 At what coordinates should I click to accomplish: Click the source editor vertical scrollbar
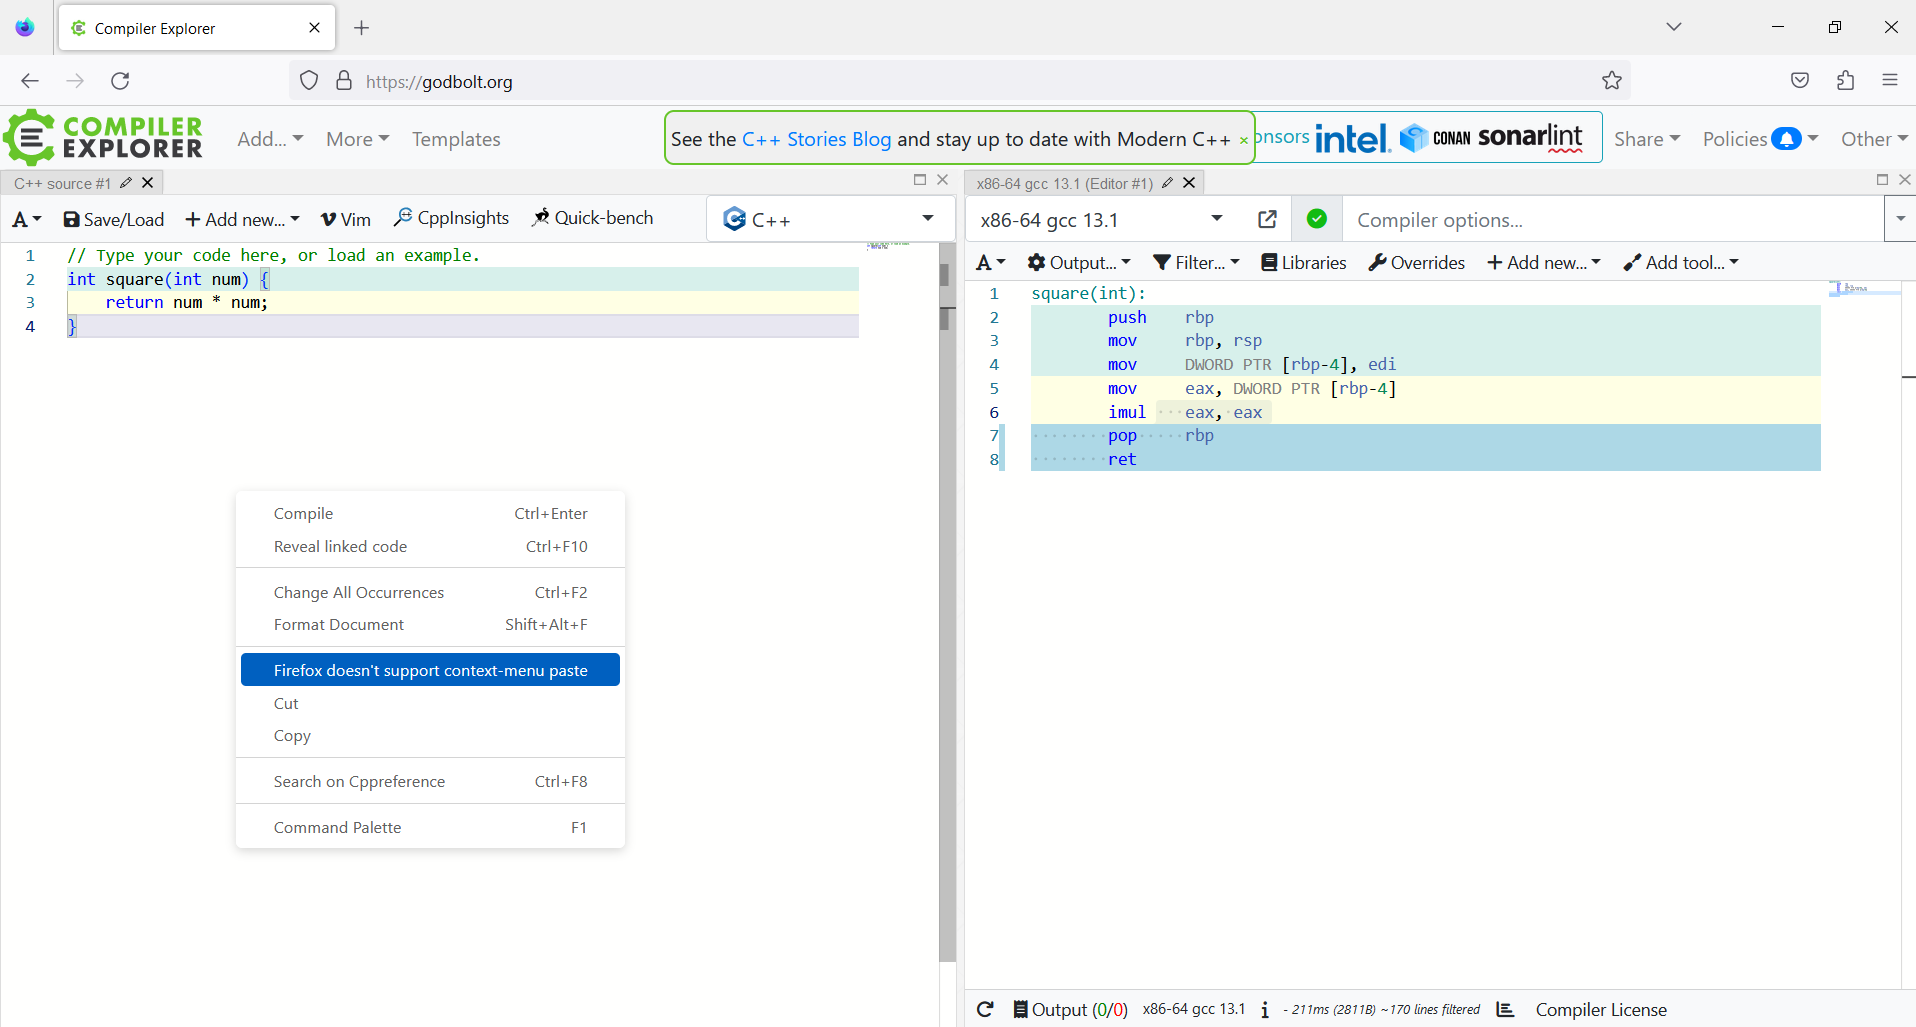[946, 300]
